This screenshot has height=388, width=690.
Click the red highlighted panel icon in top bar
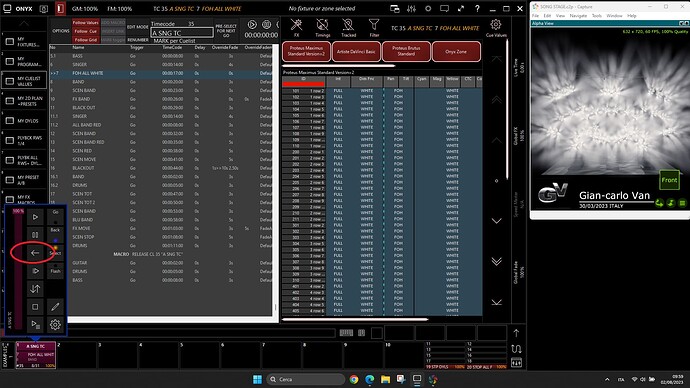pyautogui.click(x=60, y=8)
